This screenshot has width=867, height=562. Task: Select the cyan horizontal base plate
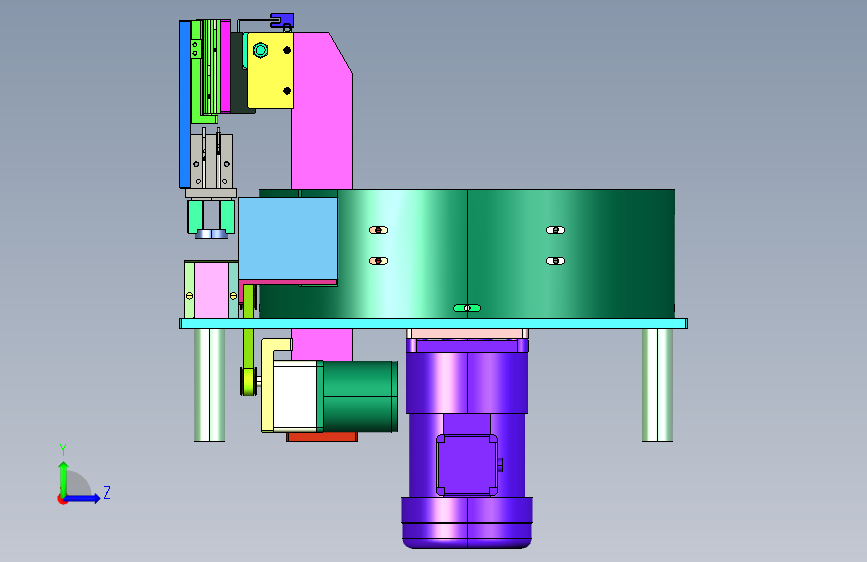(434, 324)
